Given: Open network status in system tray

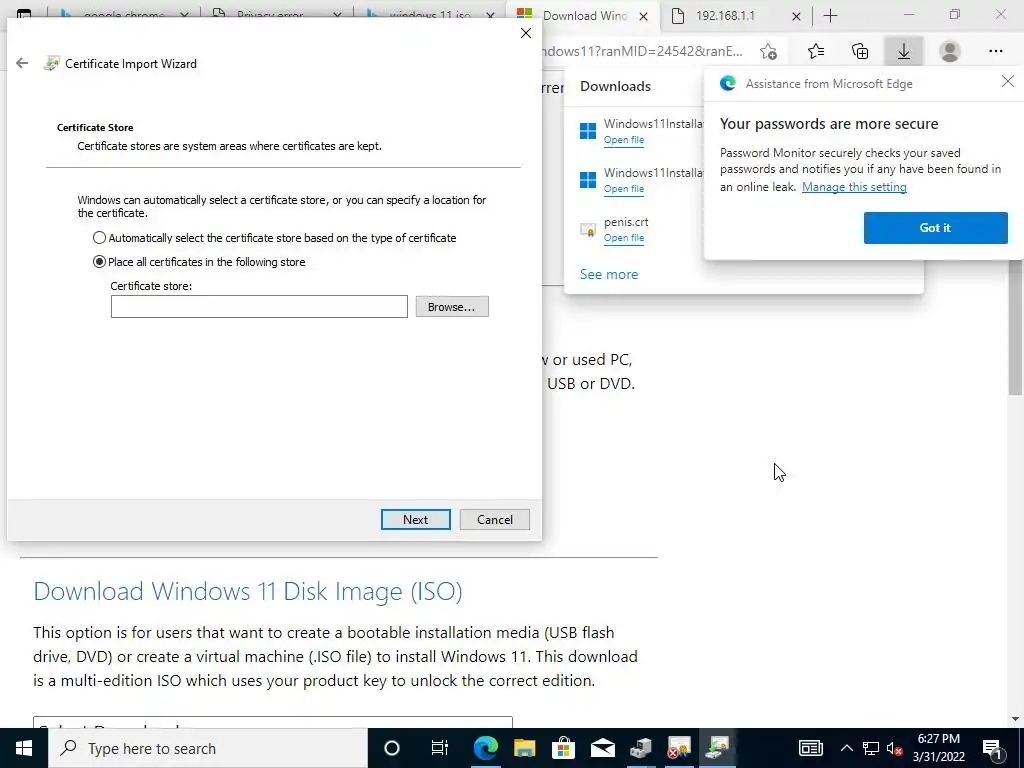Looking at the screenshot, I should 871,748.
